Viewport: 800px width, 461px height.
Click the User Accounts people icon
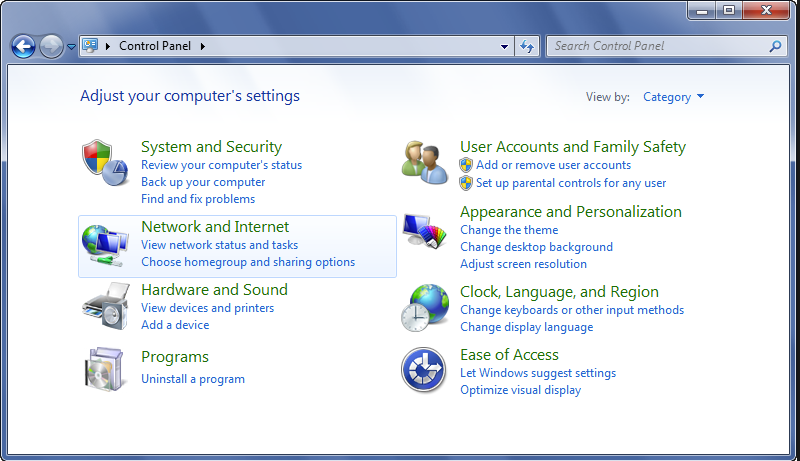click(425, 162)
